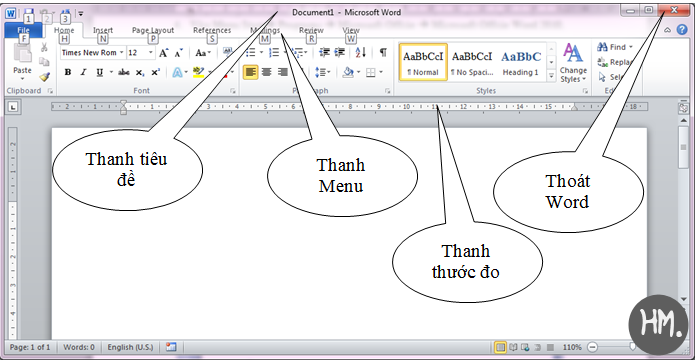Toggle Strikethrough formatting
Viewport: 695px width, 361px height.
124,72
